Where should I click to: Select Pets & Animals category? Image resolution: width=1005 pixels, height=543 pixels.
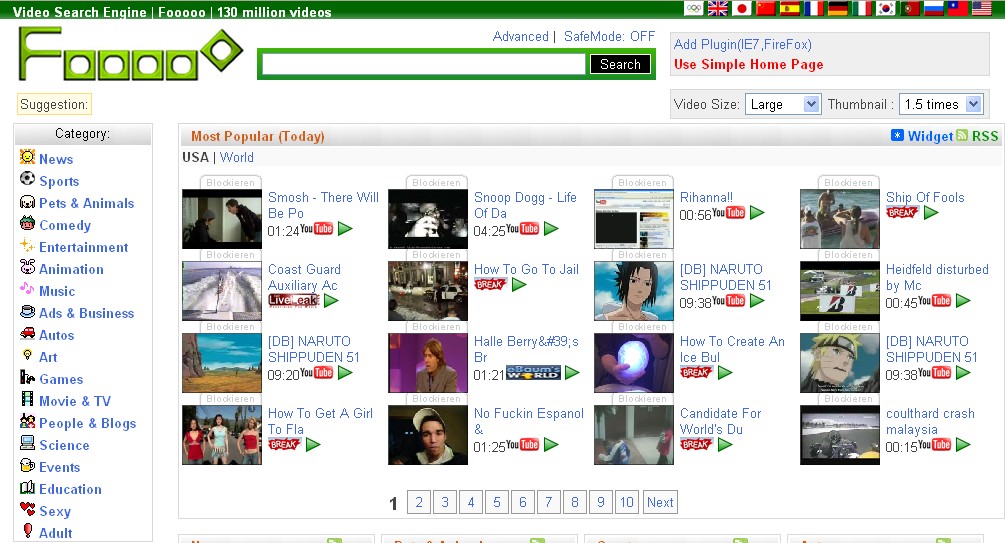(87, 203)
